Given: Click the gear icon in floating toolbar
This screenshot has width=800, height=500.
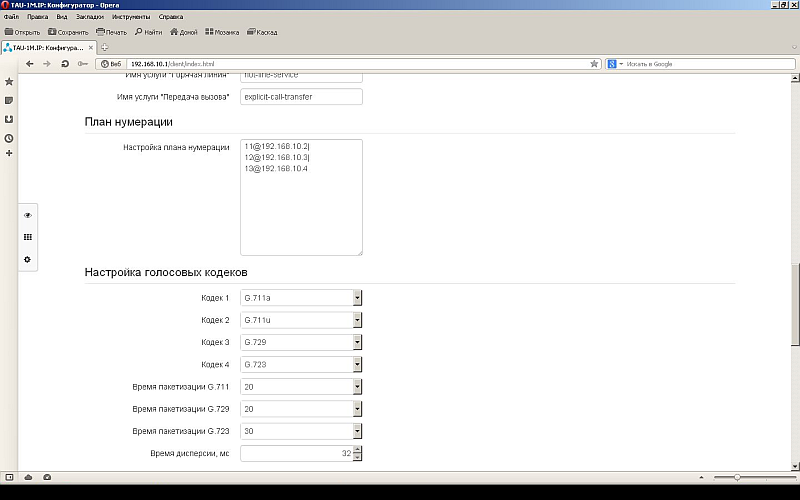Looking at the screenshot, I should (28, 260).
